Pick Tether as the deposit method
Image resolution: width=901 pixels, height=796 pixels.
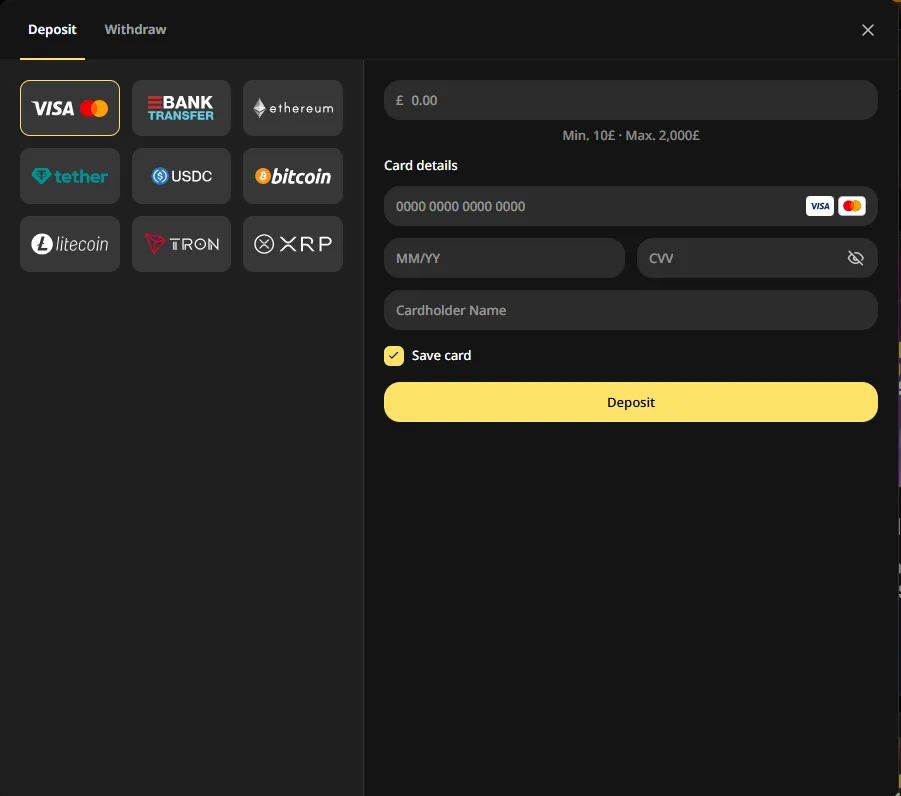70,176
